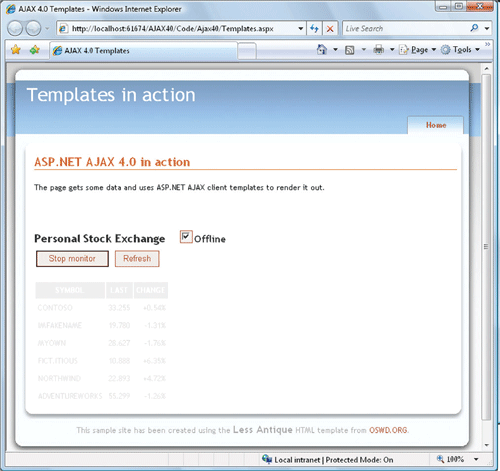Click the LAST column header
This screenshot has width=500, height=471.
click(119, 290)
